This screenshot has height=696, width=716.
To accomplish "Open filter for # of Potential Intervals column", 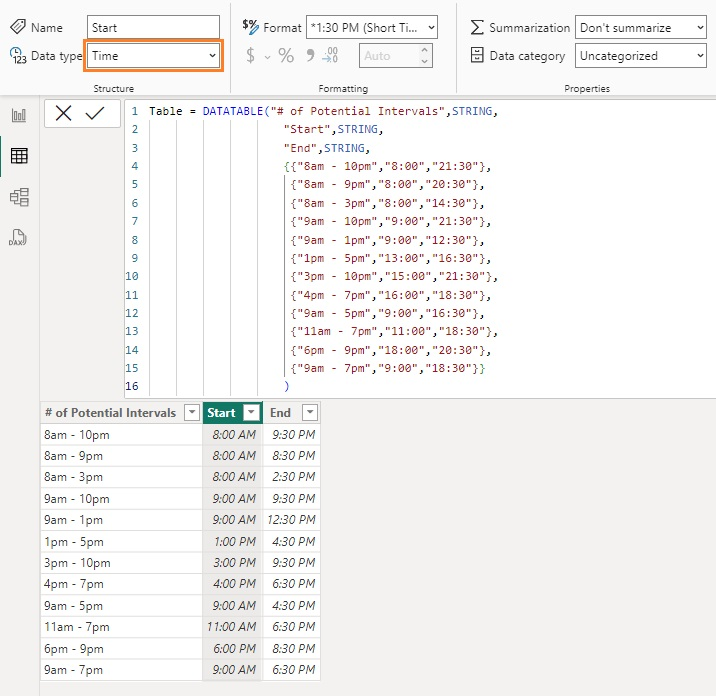I will pyautogui.click(x=192, y=412).
